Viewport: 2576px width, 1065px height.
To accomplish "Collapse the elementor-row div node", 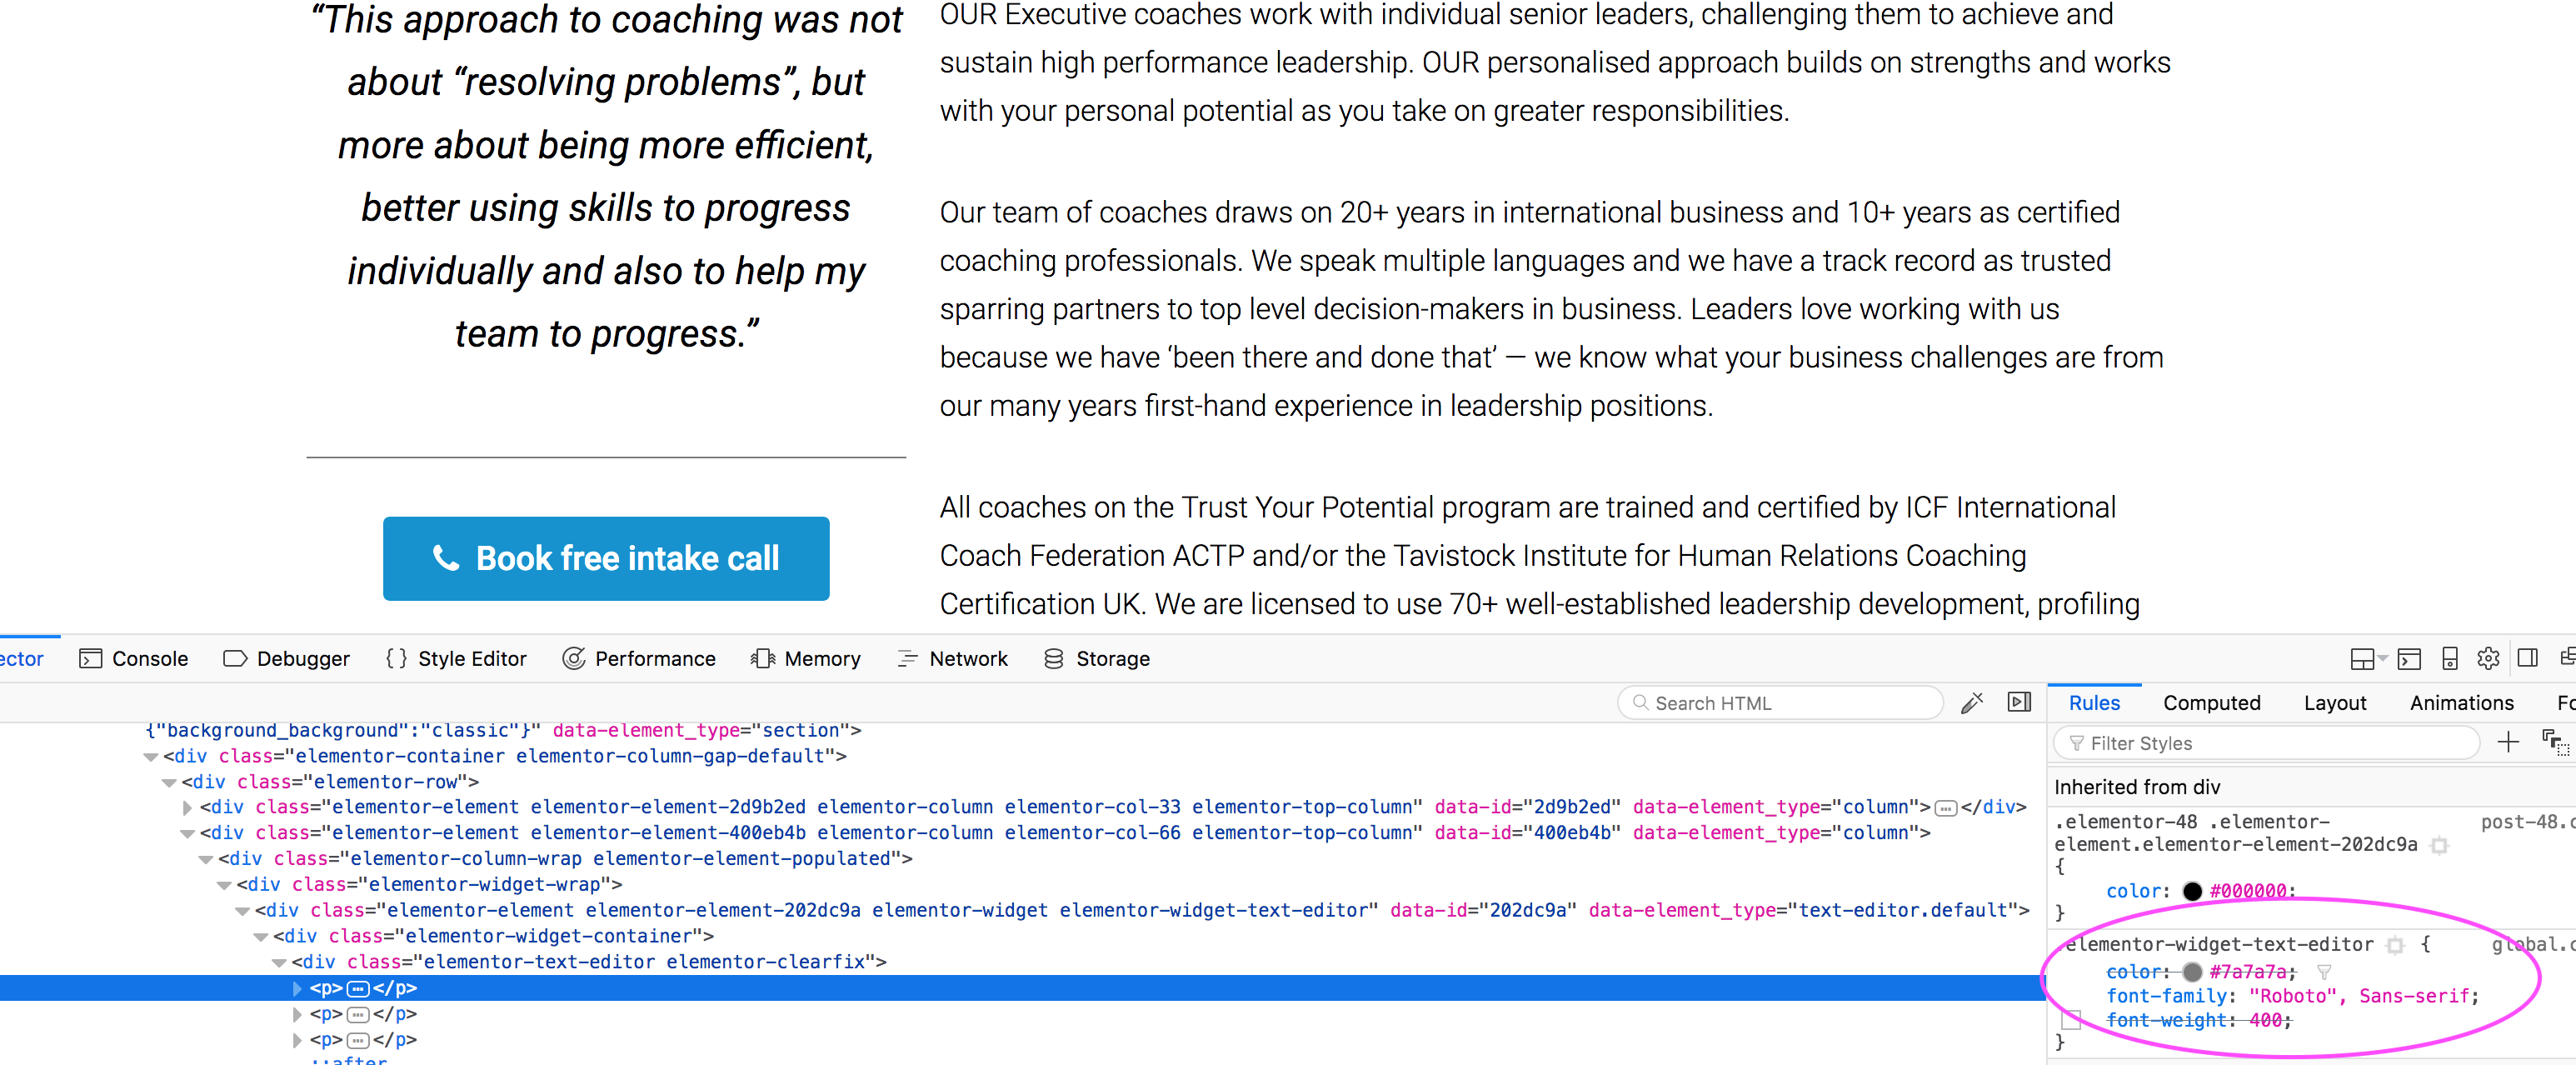I will pos(169,783).
